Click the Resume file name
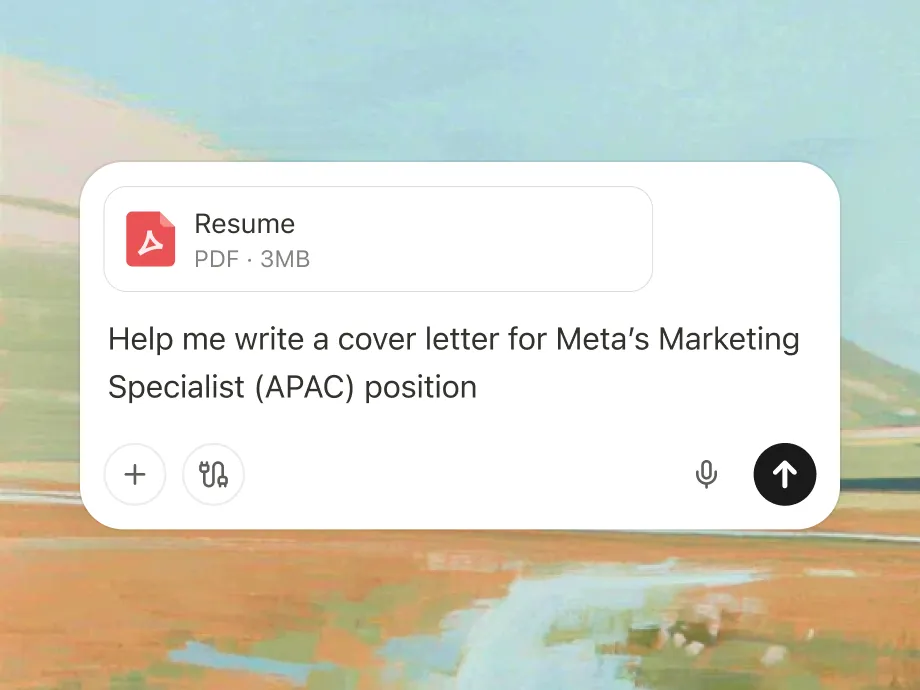This screenshot has width=920, height=690. pyautogui.click(x=244, y=224)
